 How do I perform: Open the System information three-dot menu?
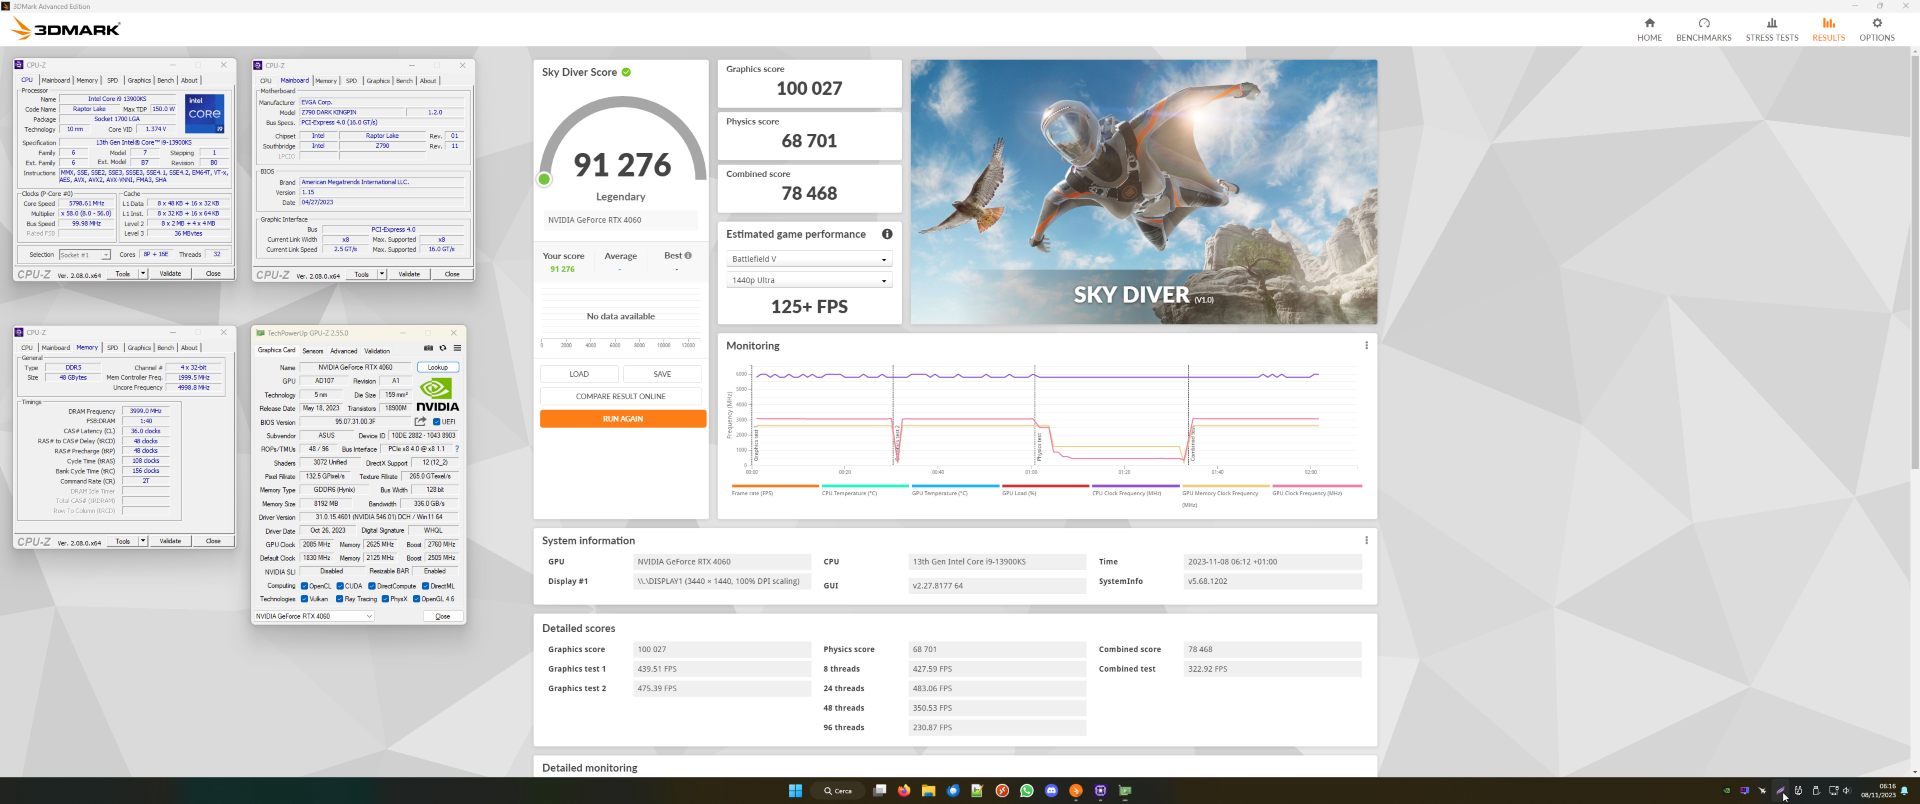pos(1366,540)
